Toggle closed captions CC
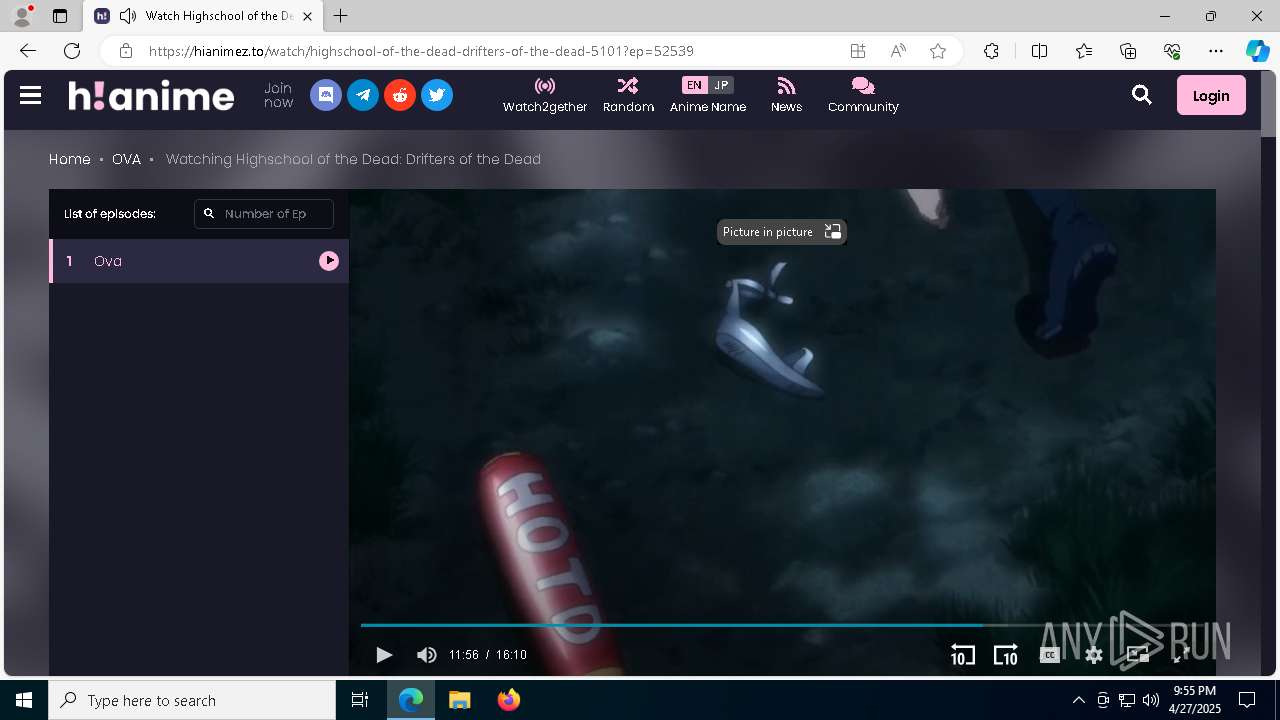The image size is (1280, 720). [x=1049, y=655]
